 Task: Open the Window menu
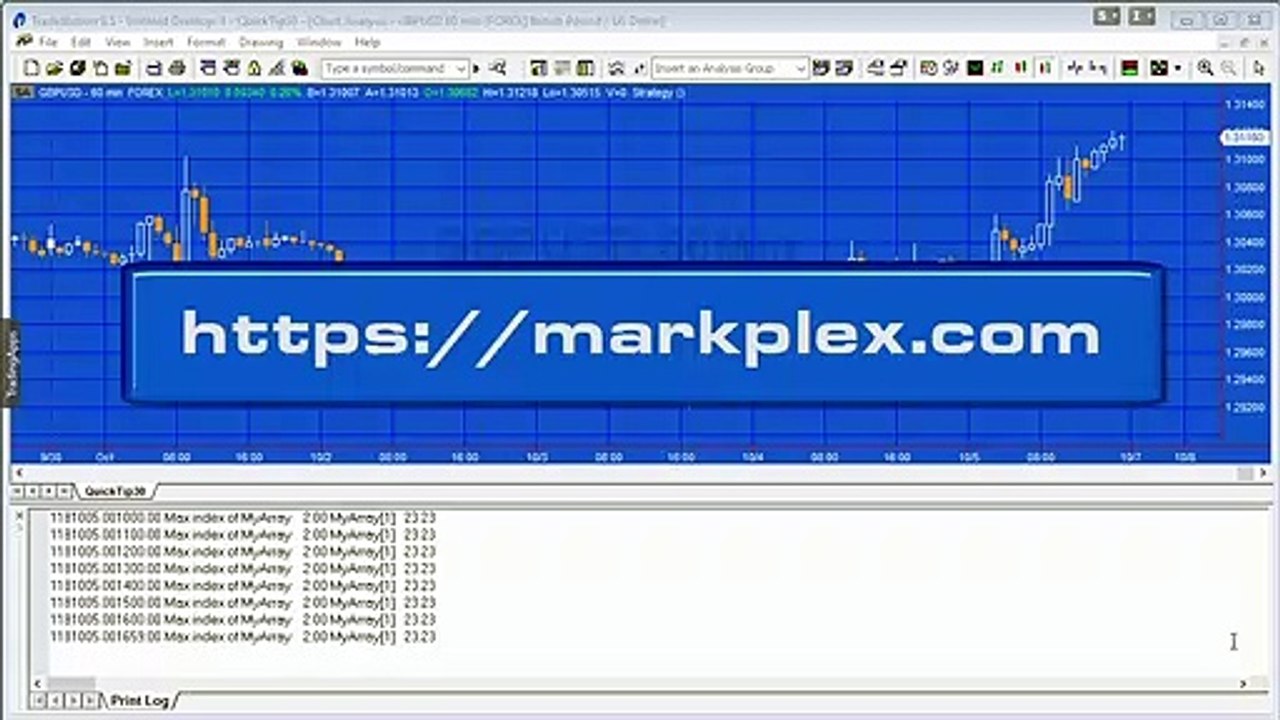point(319,42)
